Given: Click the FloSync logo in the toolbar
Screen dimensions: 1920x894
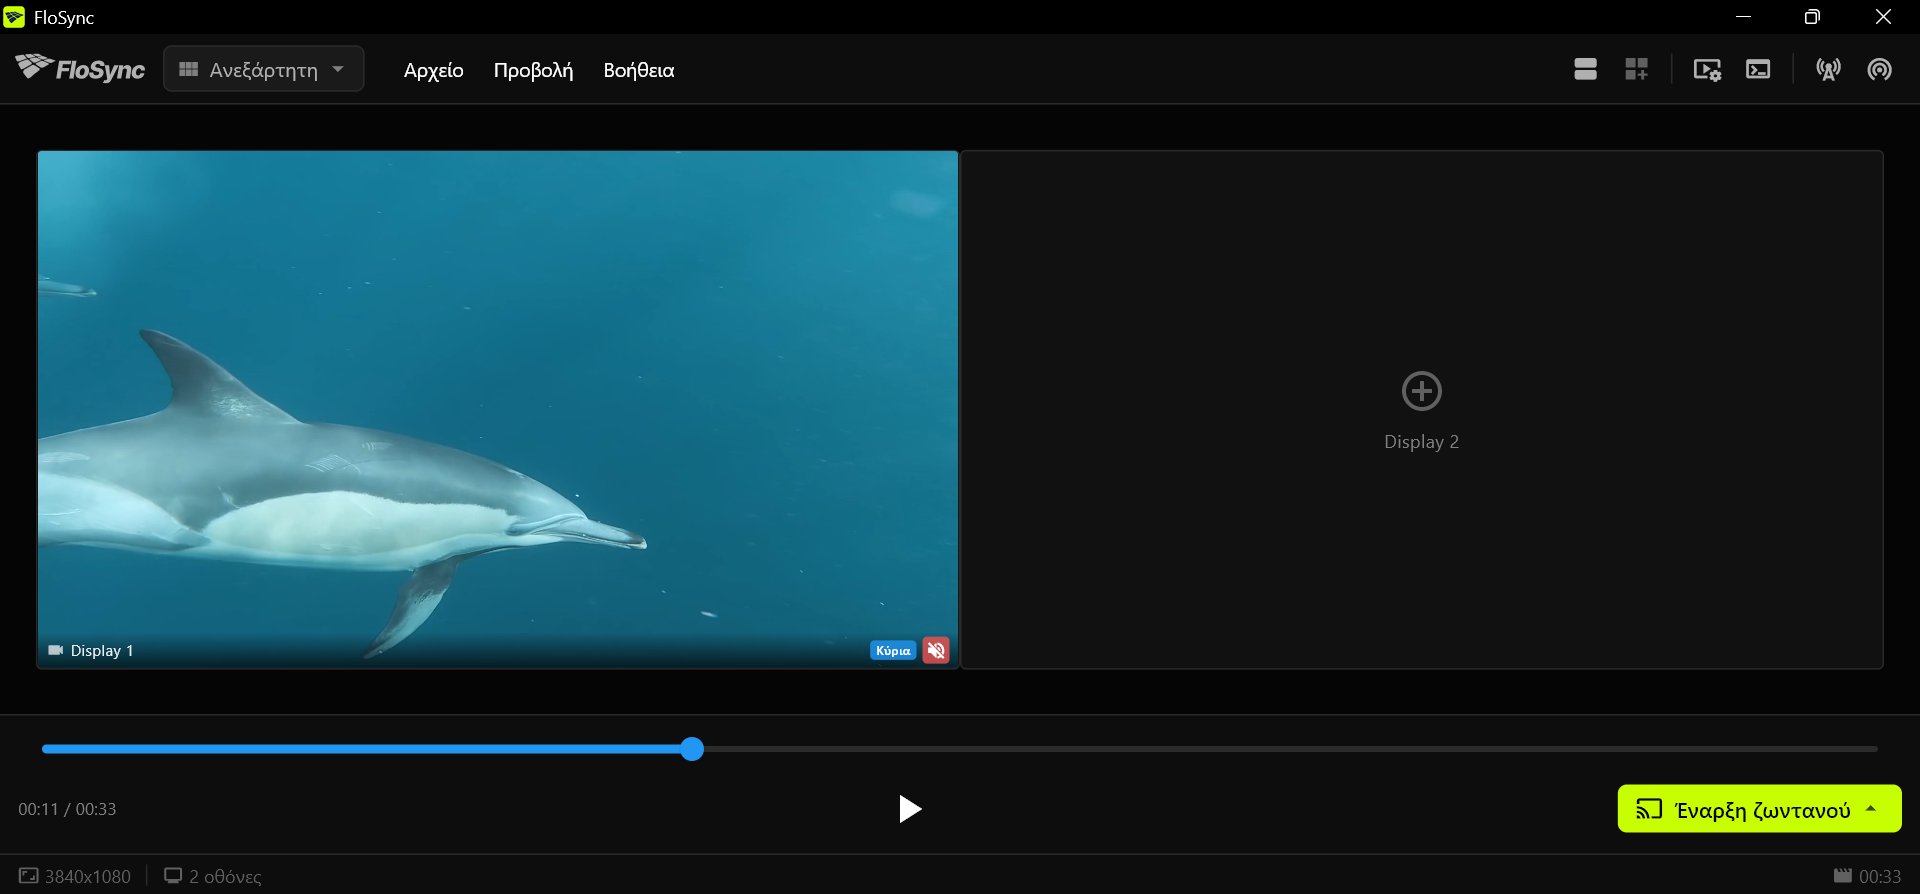Looking at the screenshot, I should point(80,68).
